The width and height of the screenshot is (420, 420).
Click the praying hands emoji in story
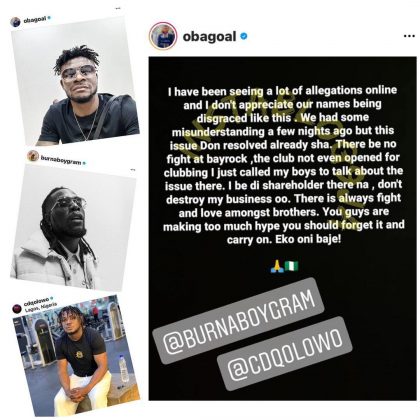click(277, 267)
